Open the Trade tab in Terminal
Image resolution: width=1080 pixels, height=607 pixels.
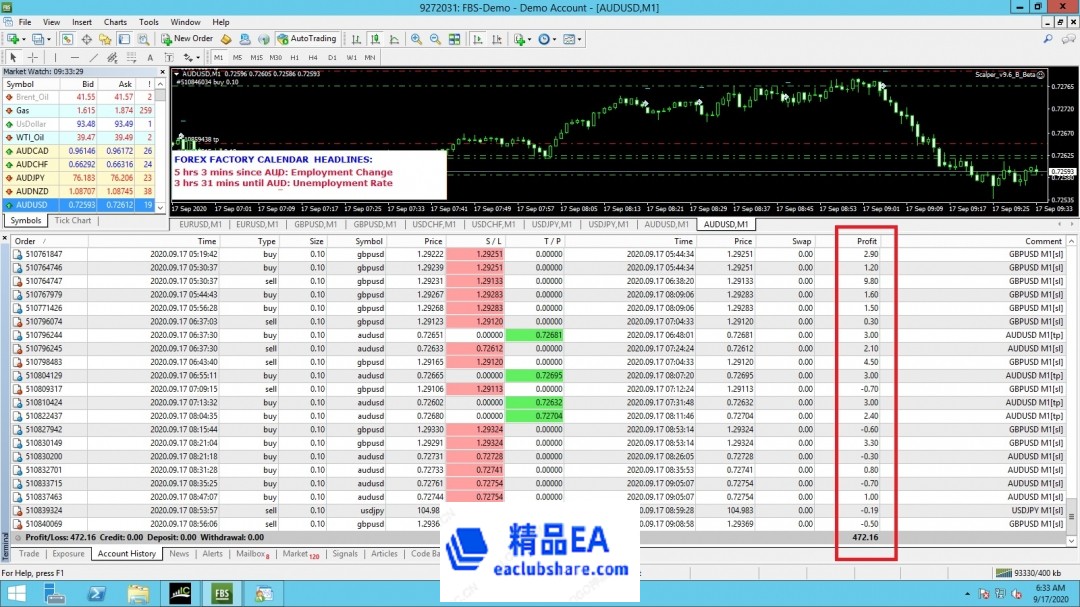pos(29,554)
